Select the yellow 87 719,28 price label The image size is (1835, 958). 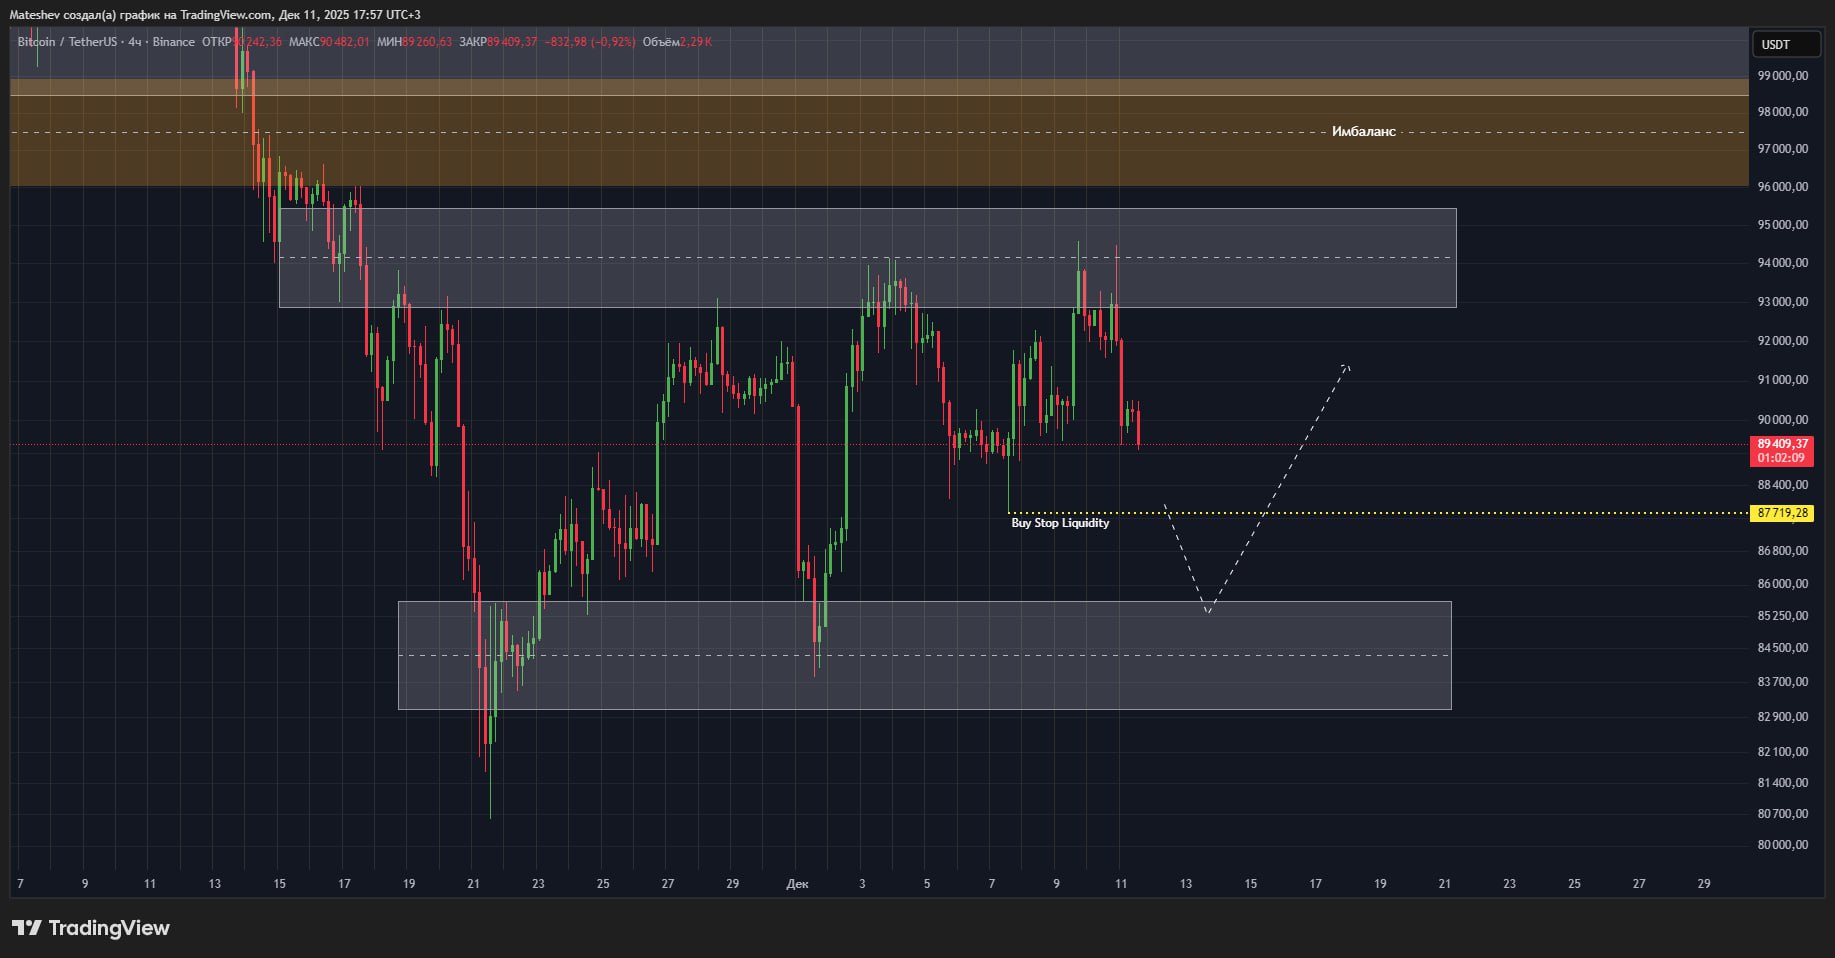(1782, 513)
